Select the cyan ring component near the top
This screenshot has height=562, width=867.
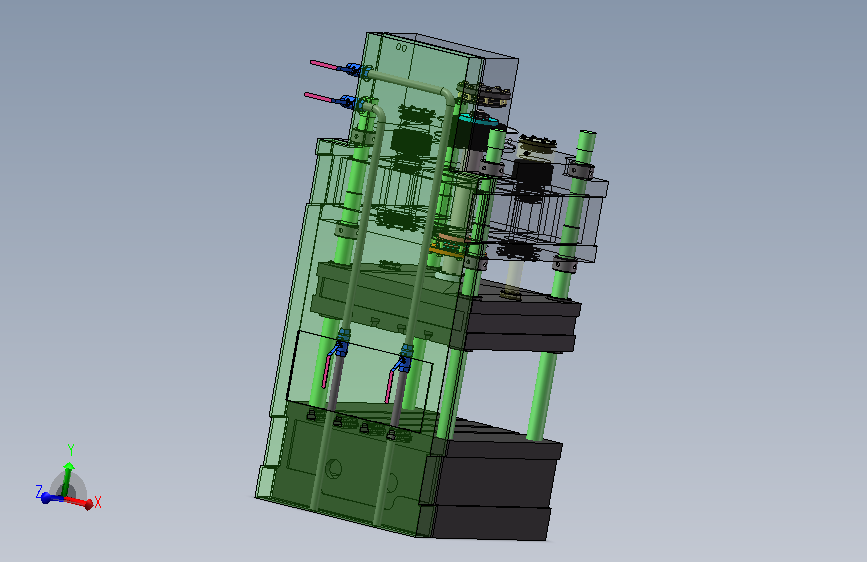pyautogui.click(x=477, y=119)
